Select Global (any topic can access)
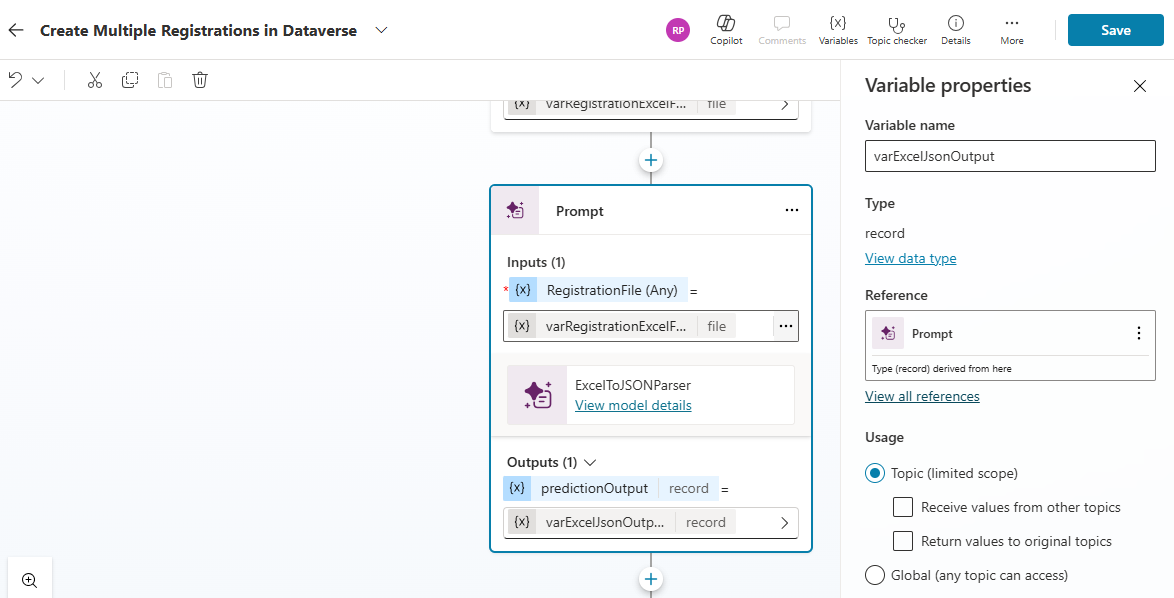This screenshot has width=1174, height=598. point(875,575)
